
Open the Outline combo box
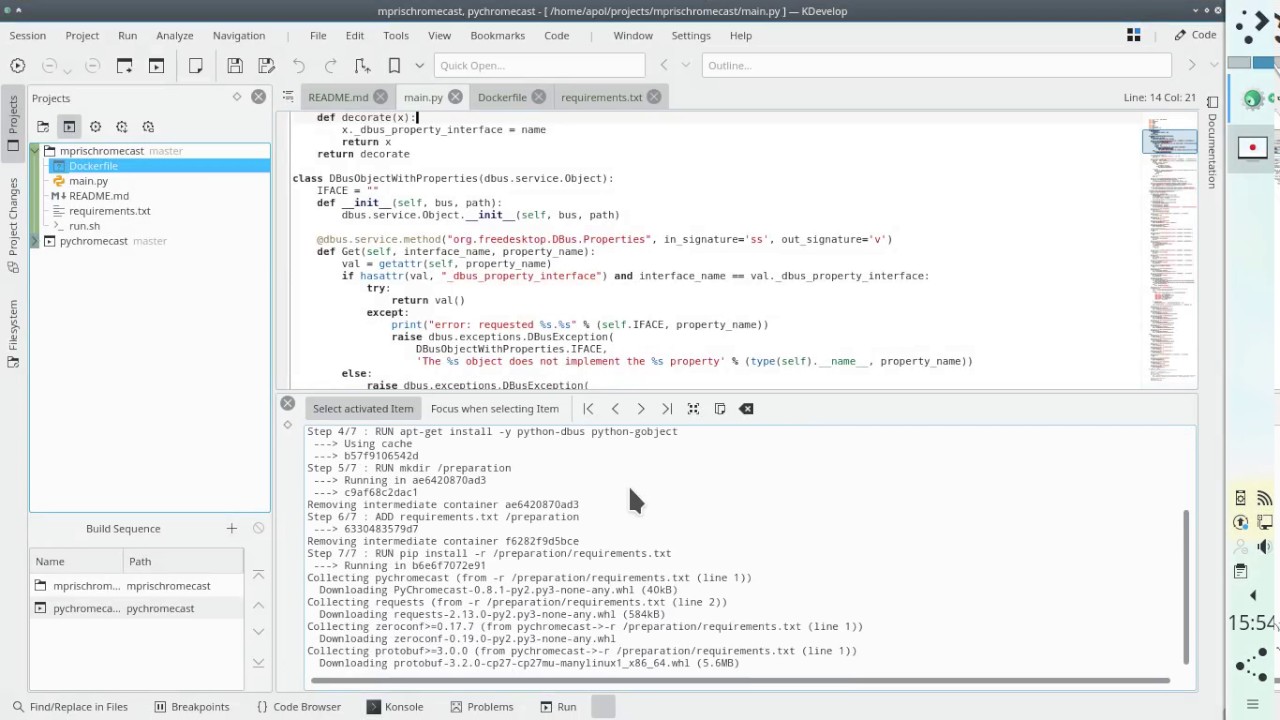pos(936,65)
